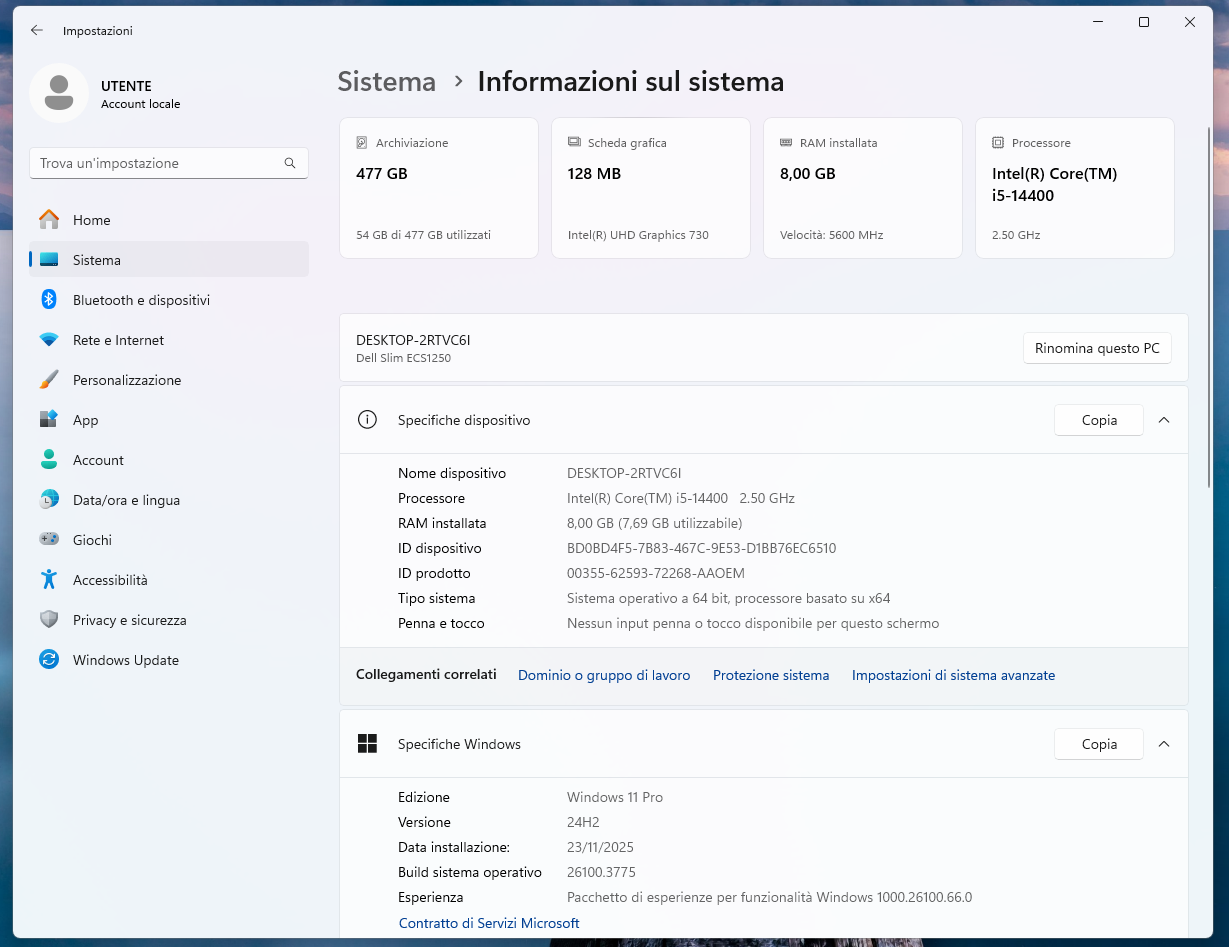Screen dimensions: 1229x947
Task: Open Personalizzazione settings
Action: (169, 380)
